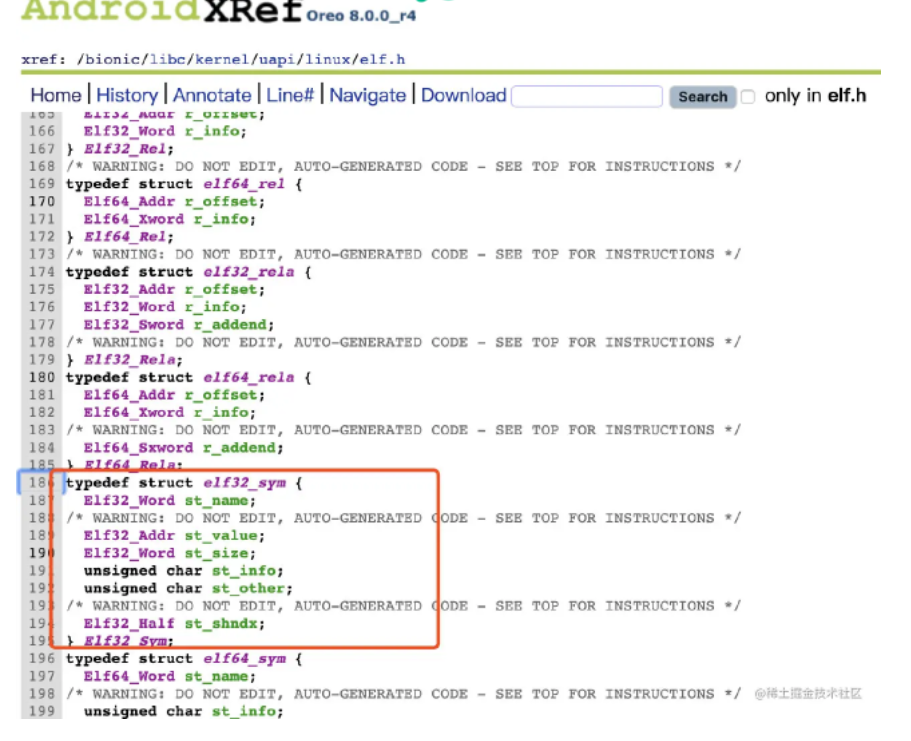
Task: Download the elf.h file
Action: point(463,95)
